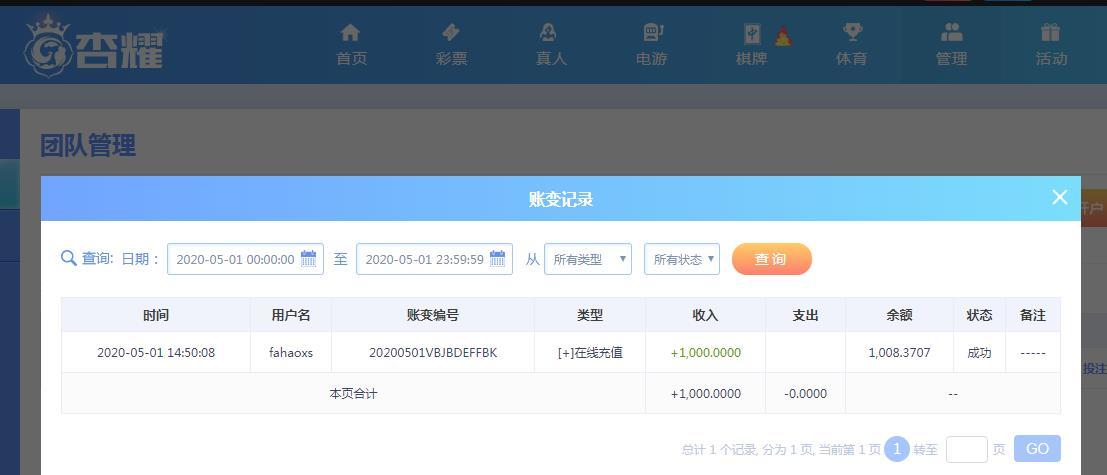
Task: Click the 收入 column header
Action: pos(705,315)
